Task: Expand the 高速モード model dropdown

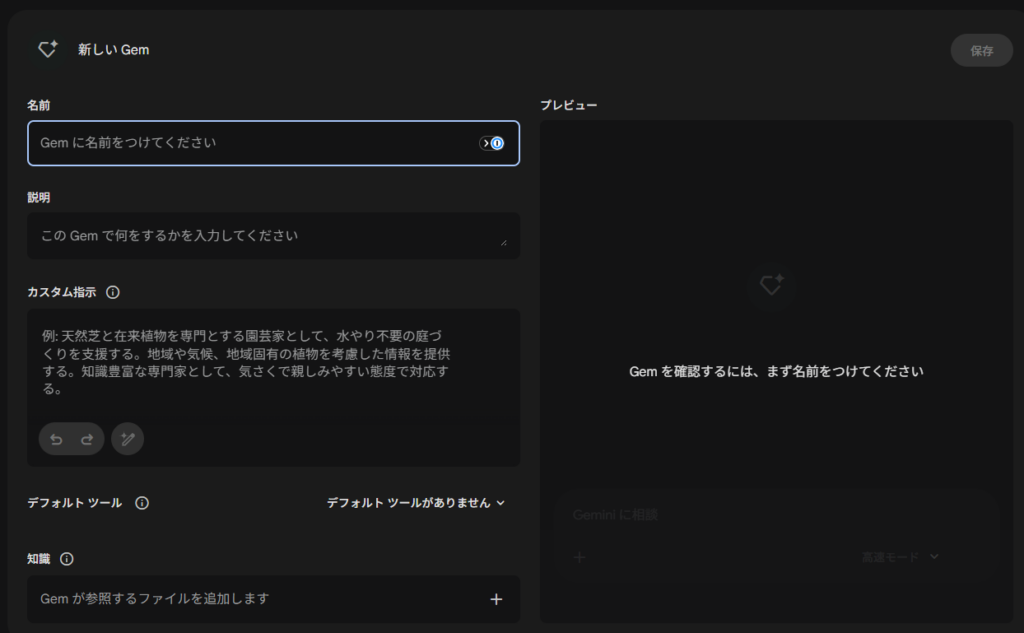Action: pos(900,557)
